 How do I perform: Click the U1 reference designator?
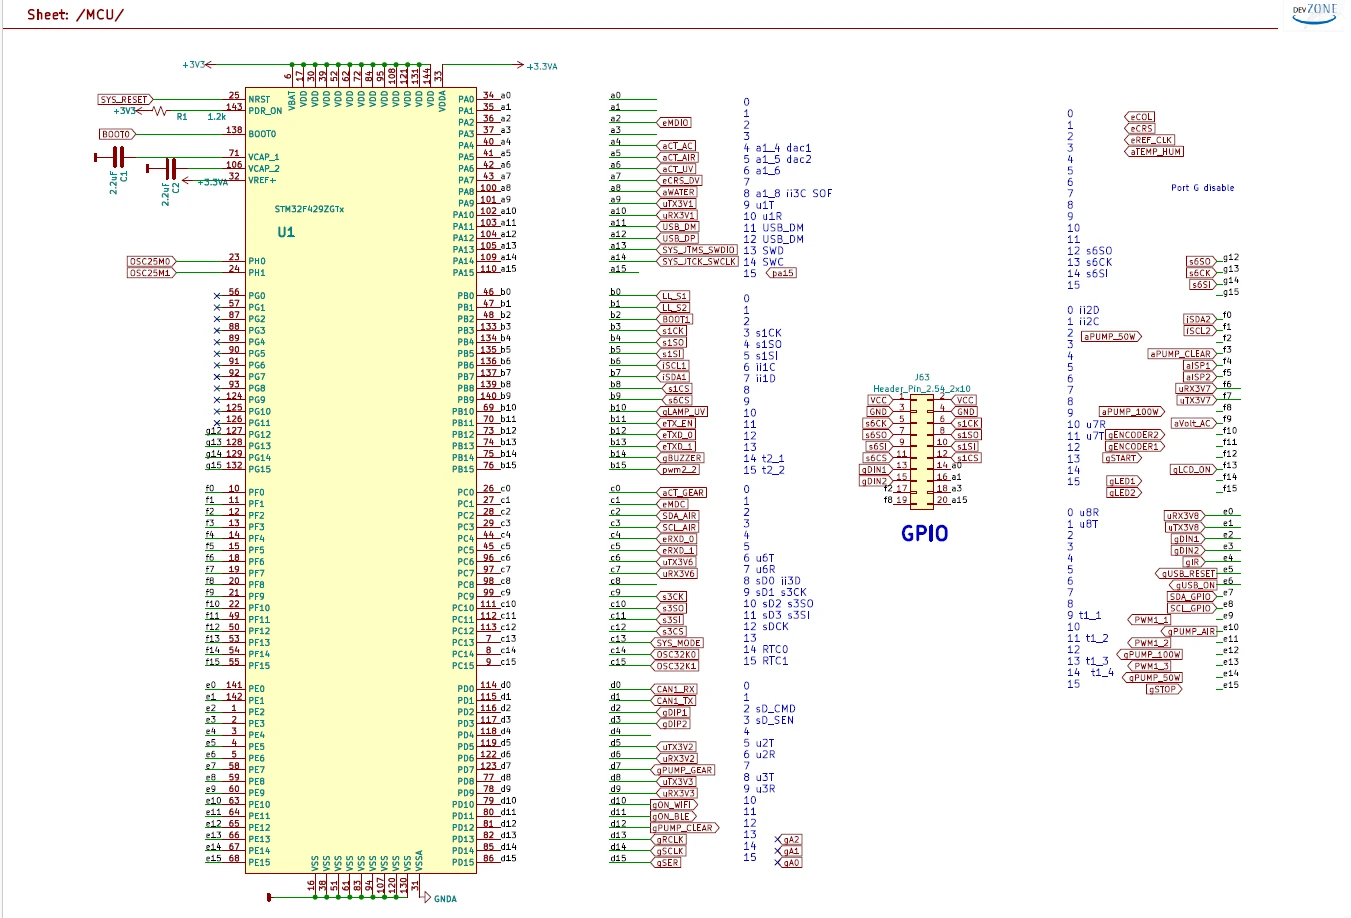pyautogui.click(x=286, y=232)
